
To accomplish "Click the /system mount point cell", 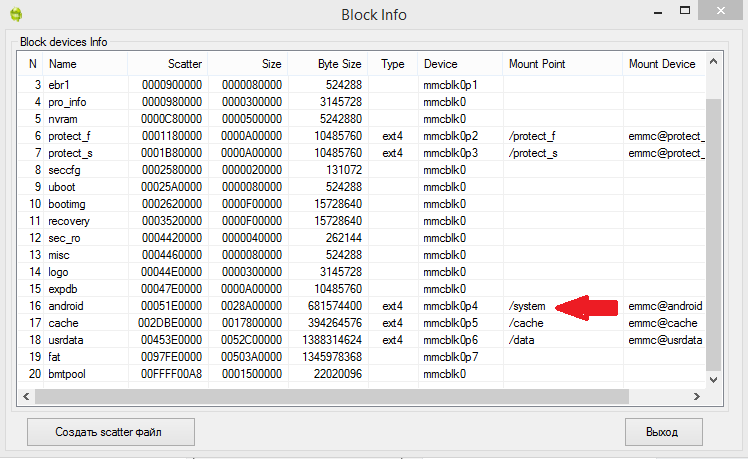I will click(526, 306).
